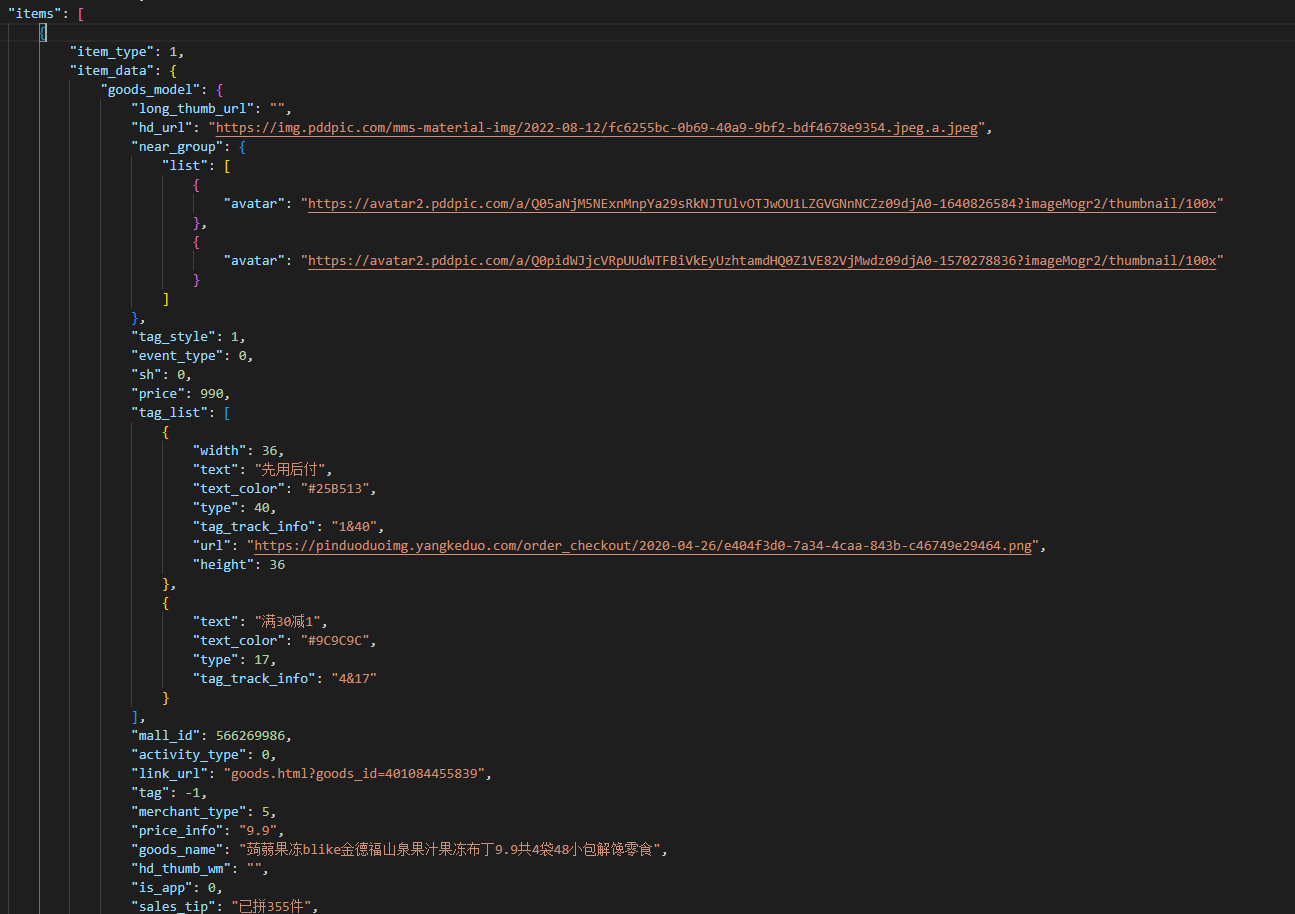Click the text value "满30减1"
The width and height of the screenshot is (1295, 914).
286,622
